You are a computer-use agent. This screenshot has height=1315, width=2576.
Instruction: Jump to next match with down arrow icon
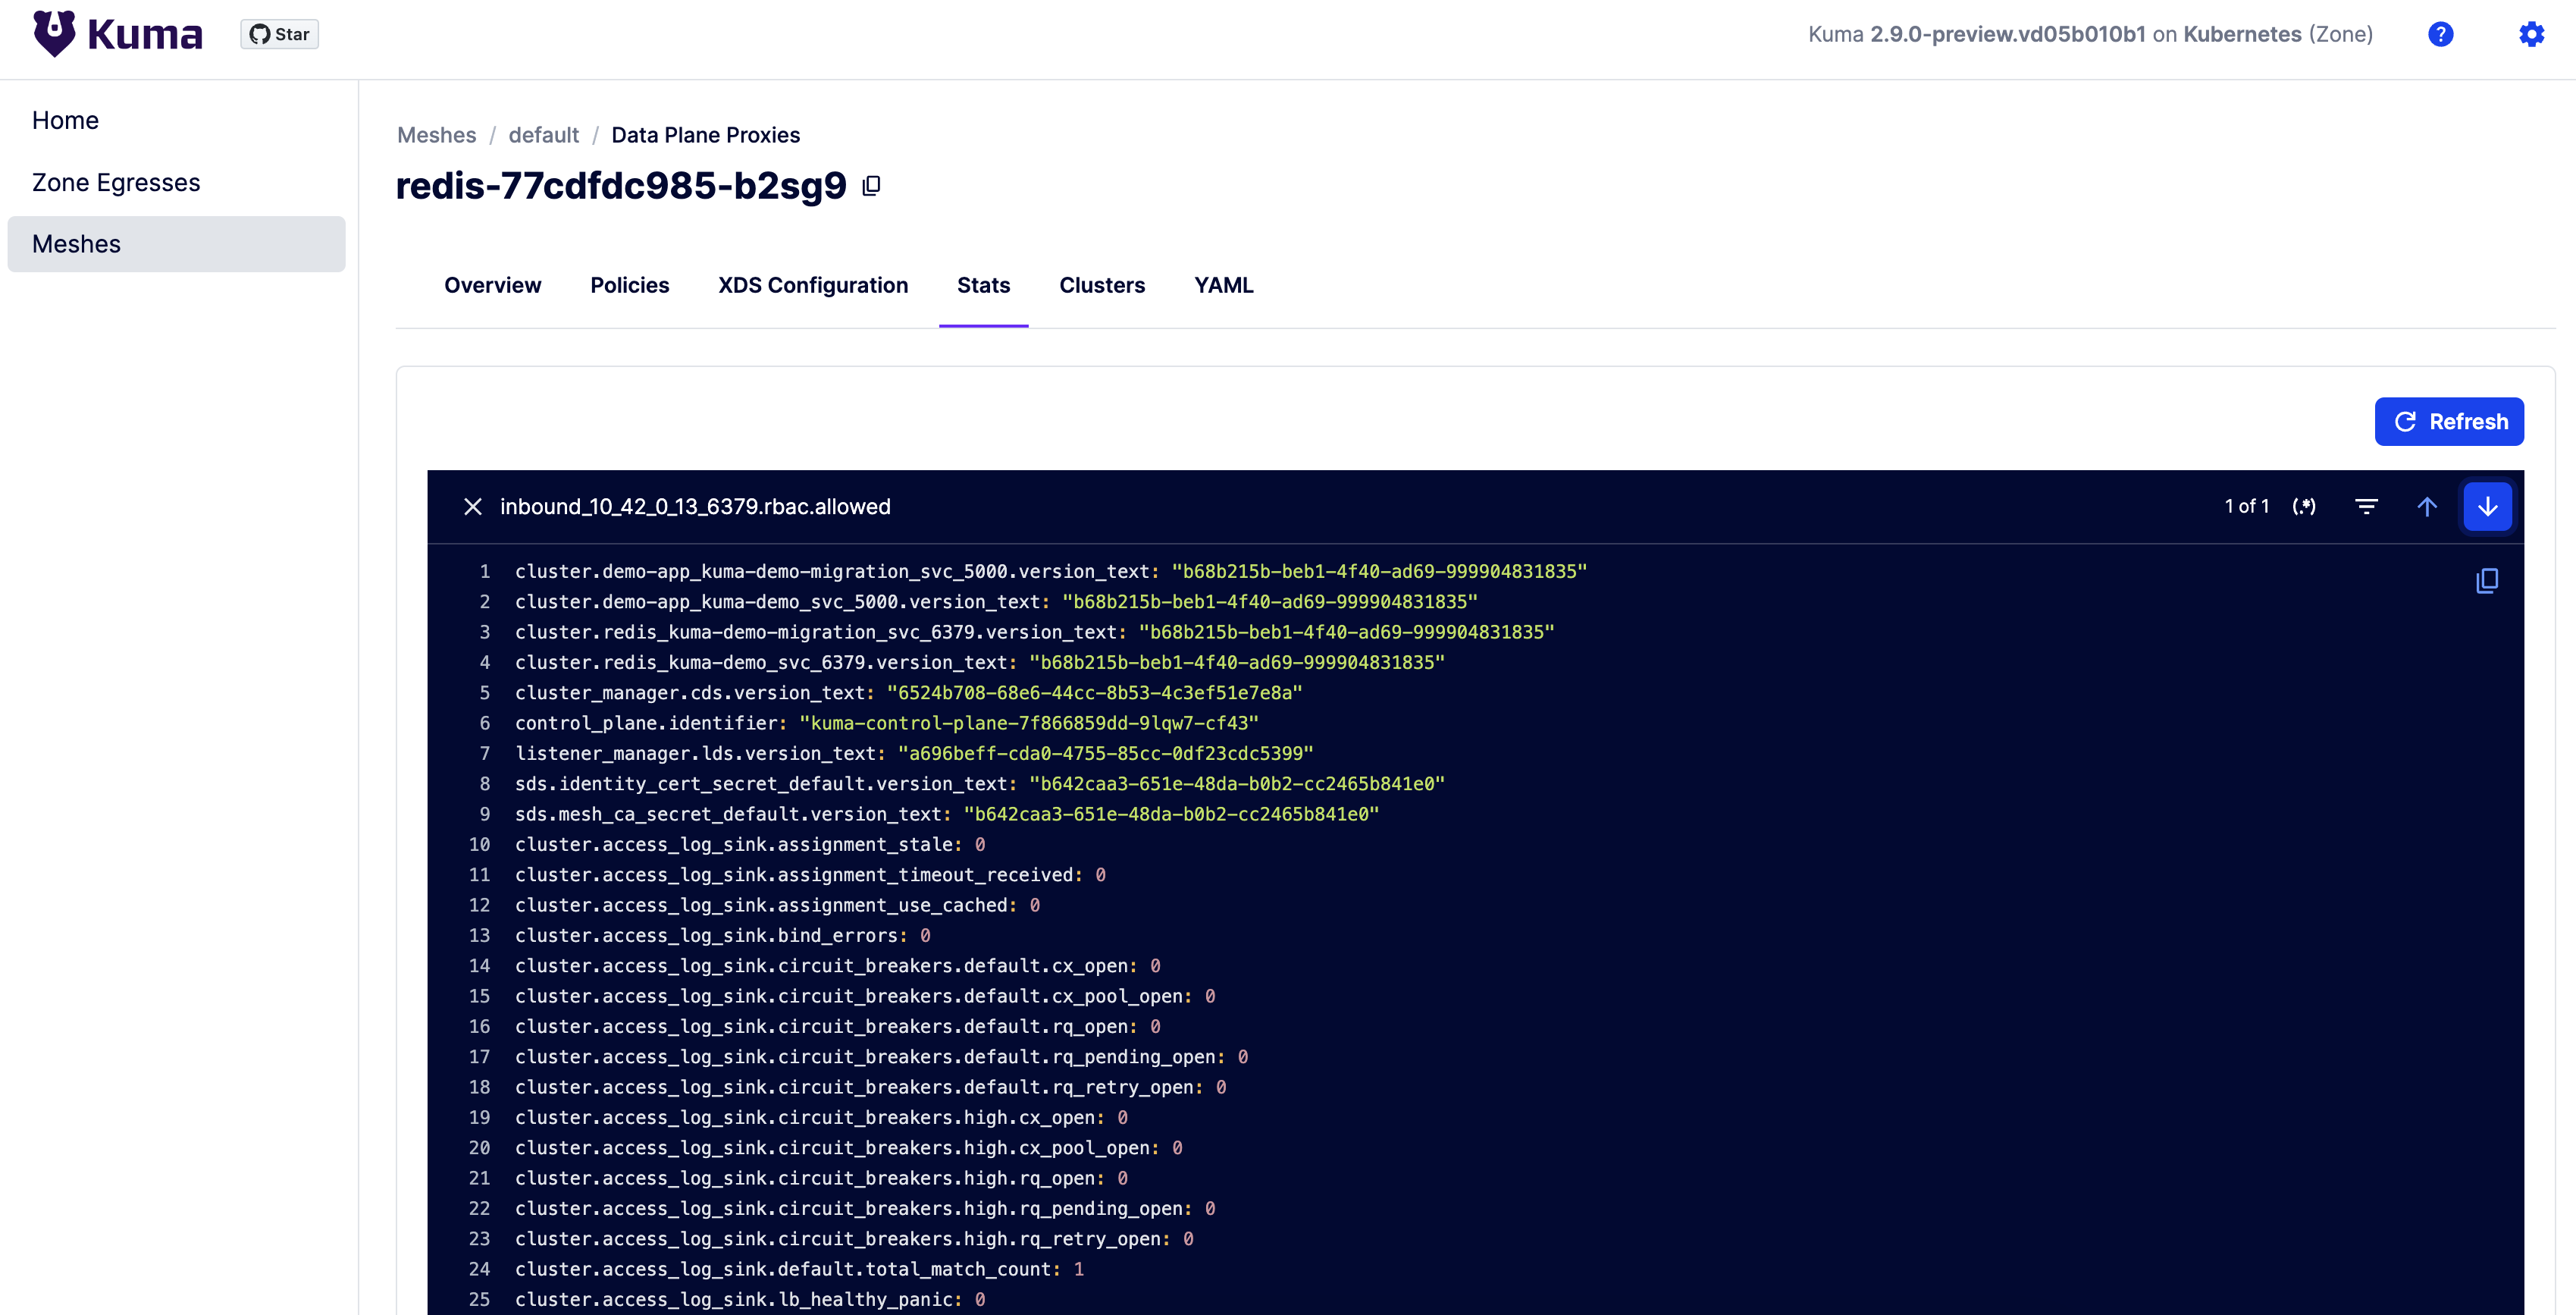(x=2488, y=506)
